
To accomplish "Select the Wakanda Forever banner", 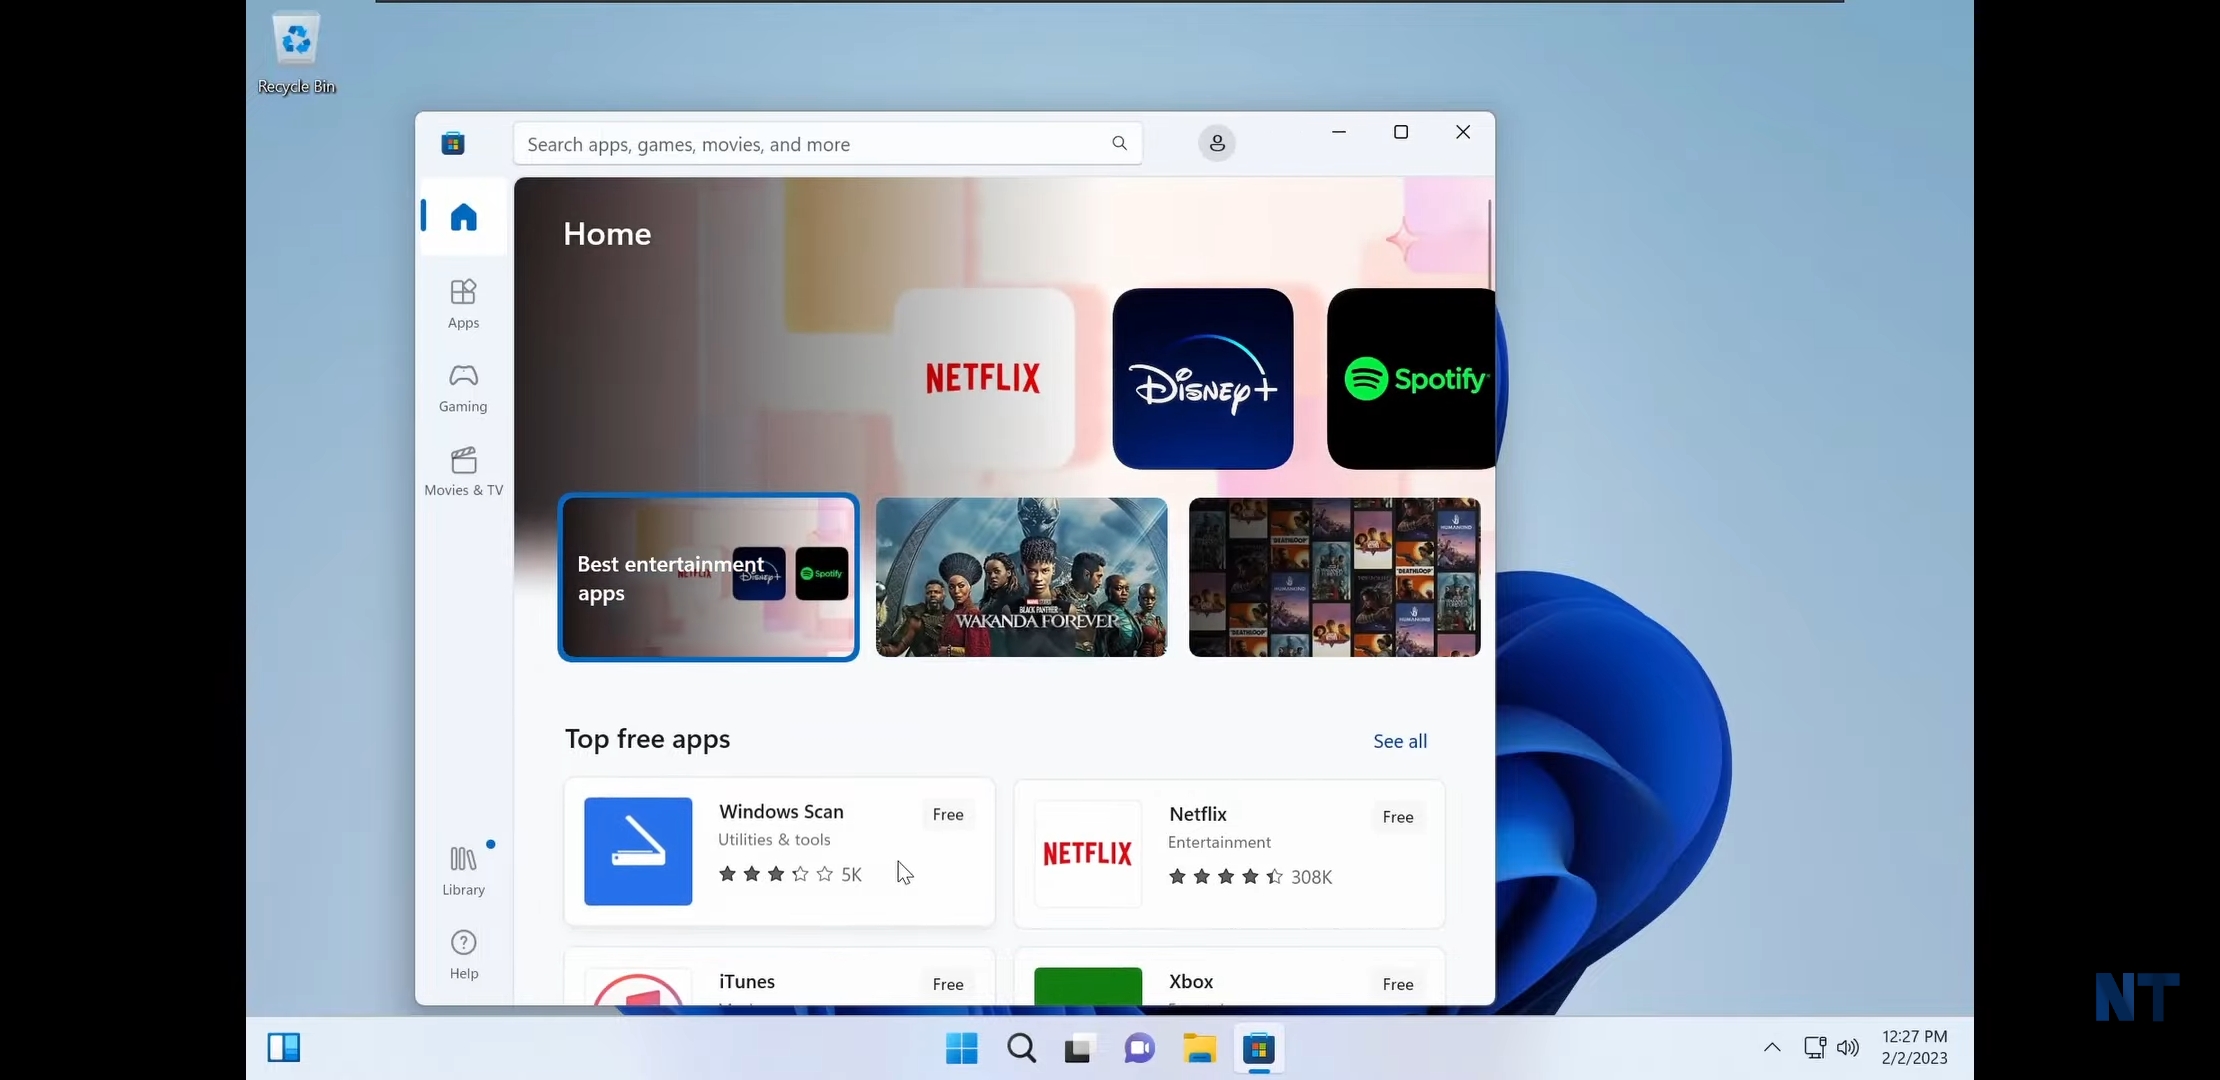I will click(1021, 577).
